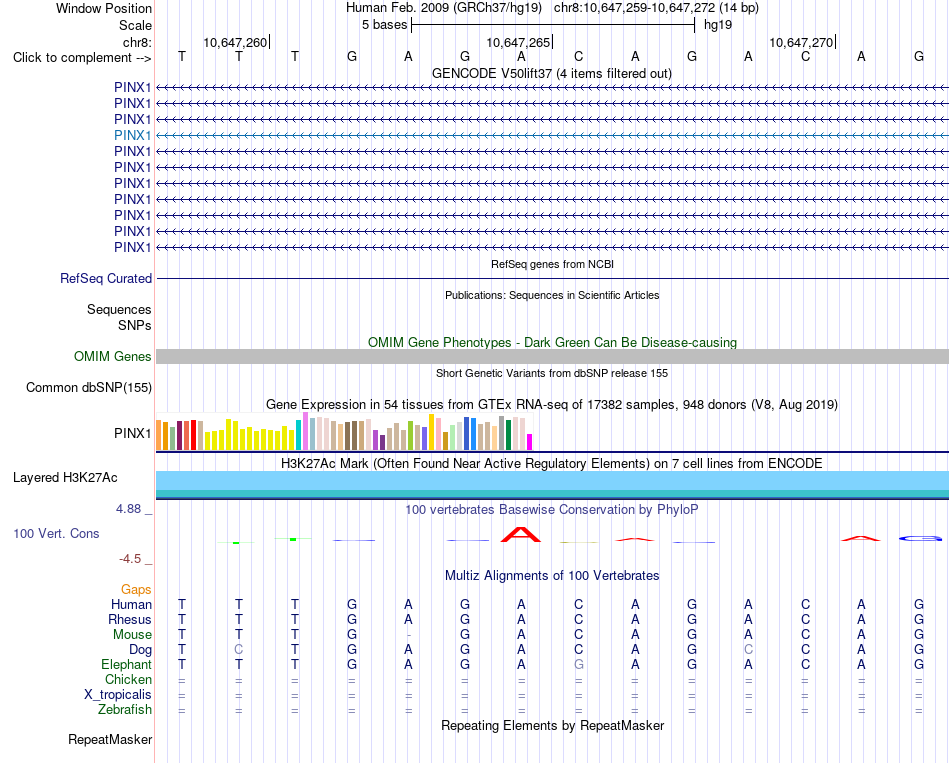Image resolution: width=950 pixels, height=763 pixels.
Task: Select the Elephant alignment row label
Action: [126, 664]
